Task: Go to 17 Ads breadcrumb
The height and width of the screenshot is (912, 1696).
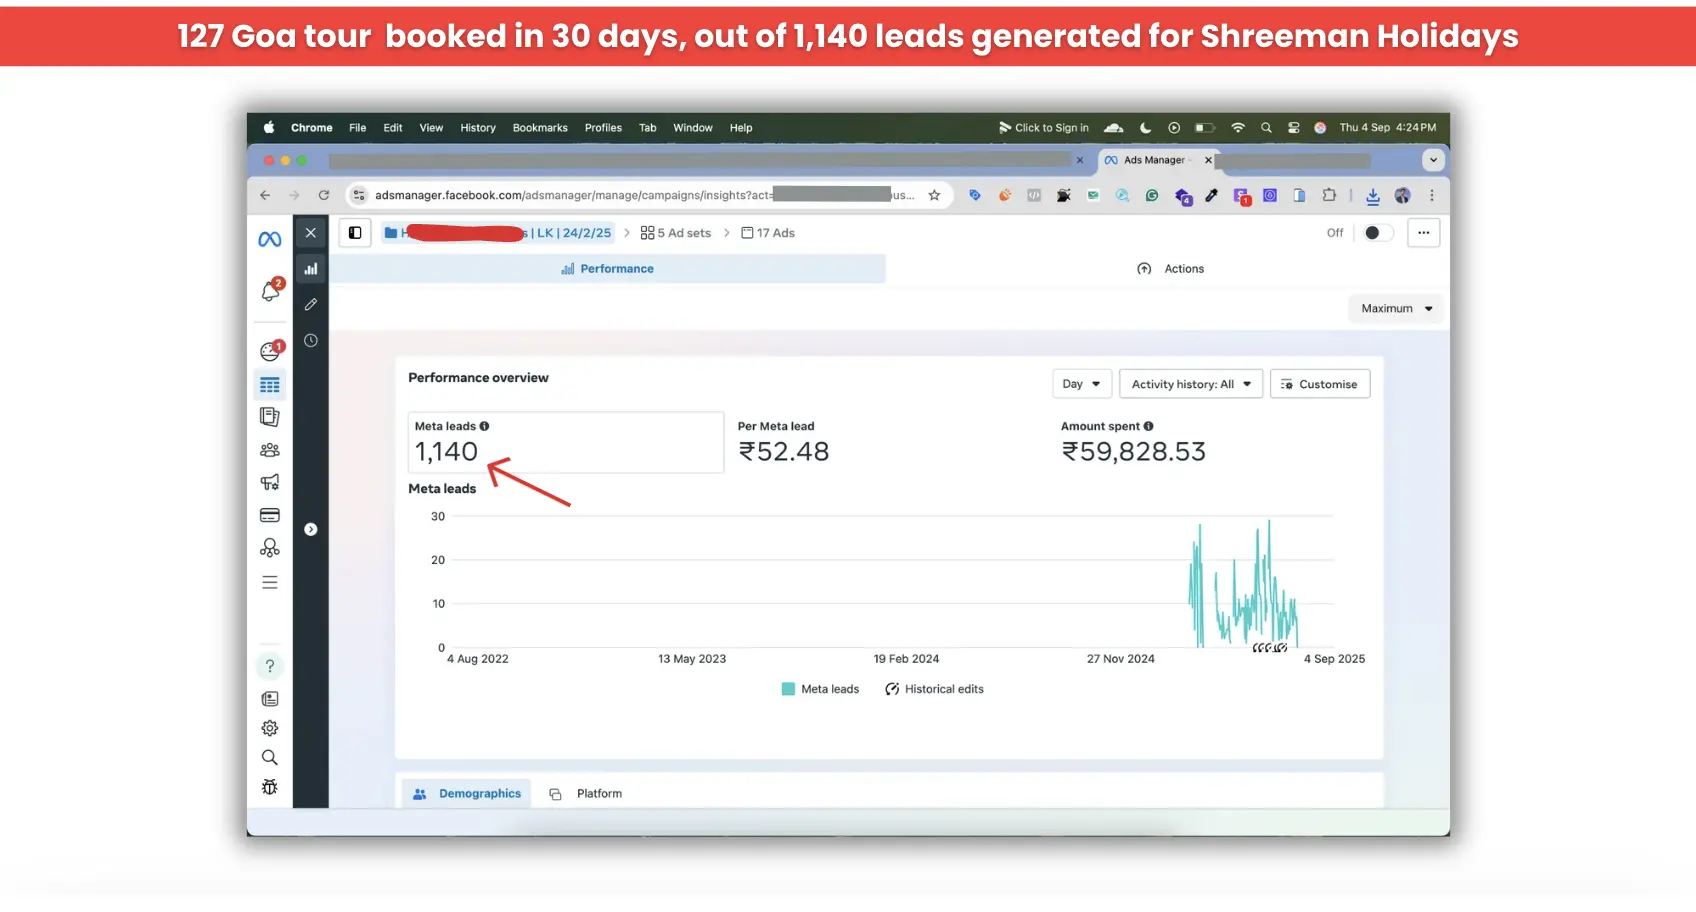Action: click(768, 233)
